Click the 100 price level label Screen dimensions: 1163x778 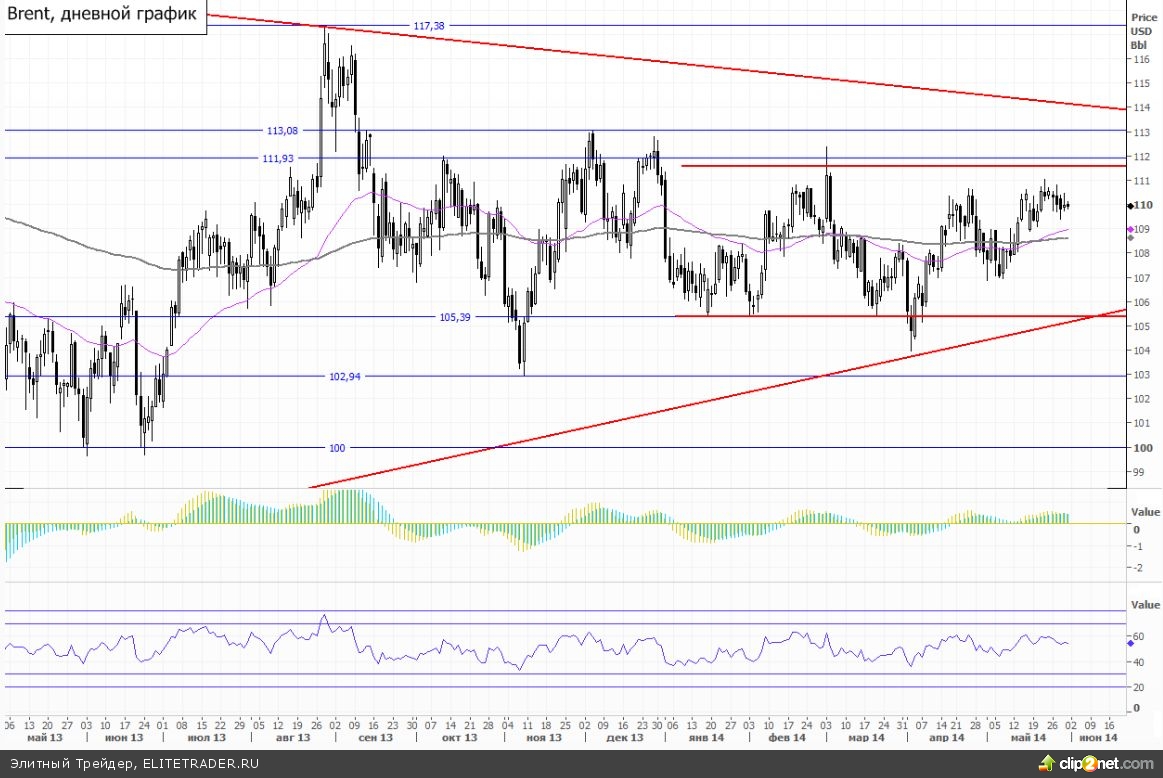[337, 448]
